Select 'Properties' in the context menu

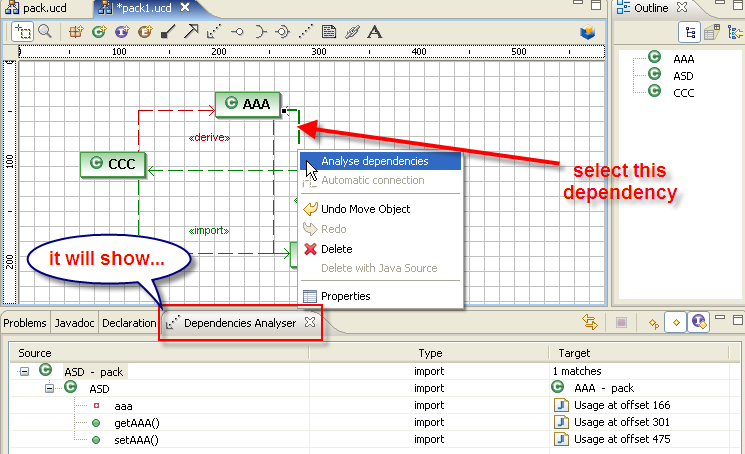point(345,296)
